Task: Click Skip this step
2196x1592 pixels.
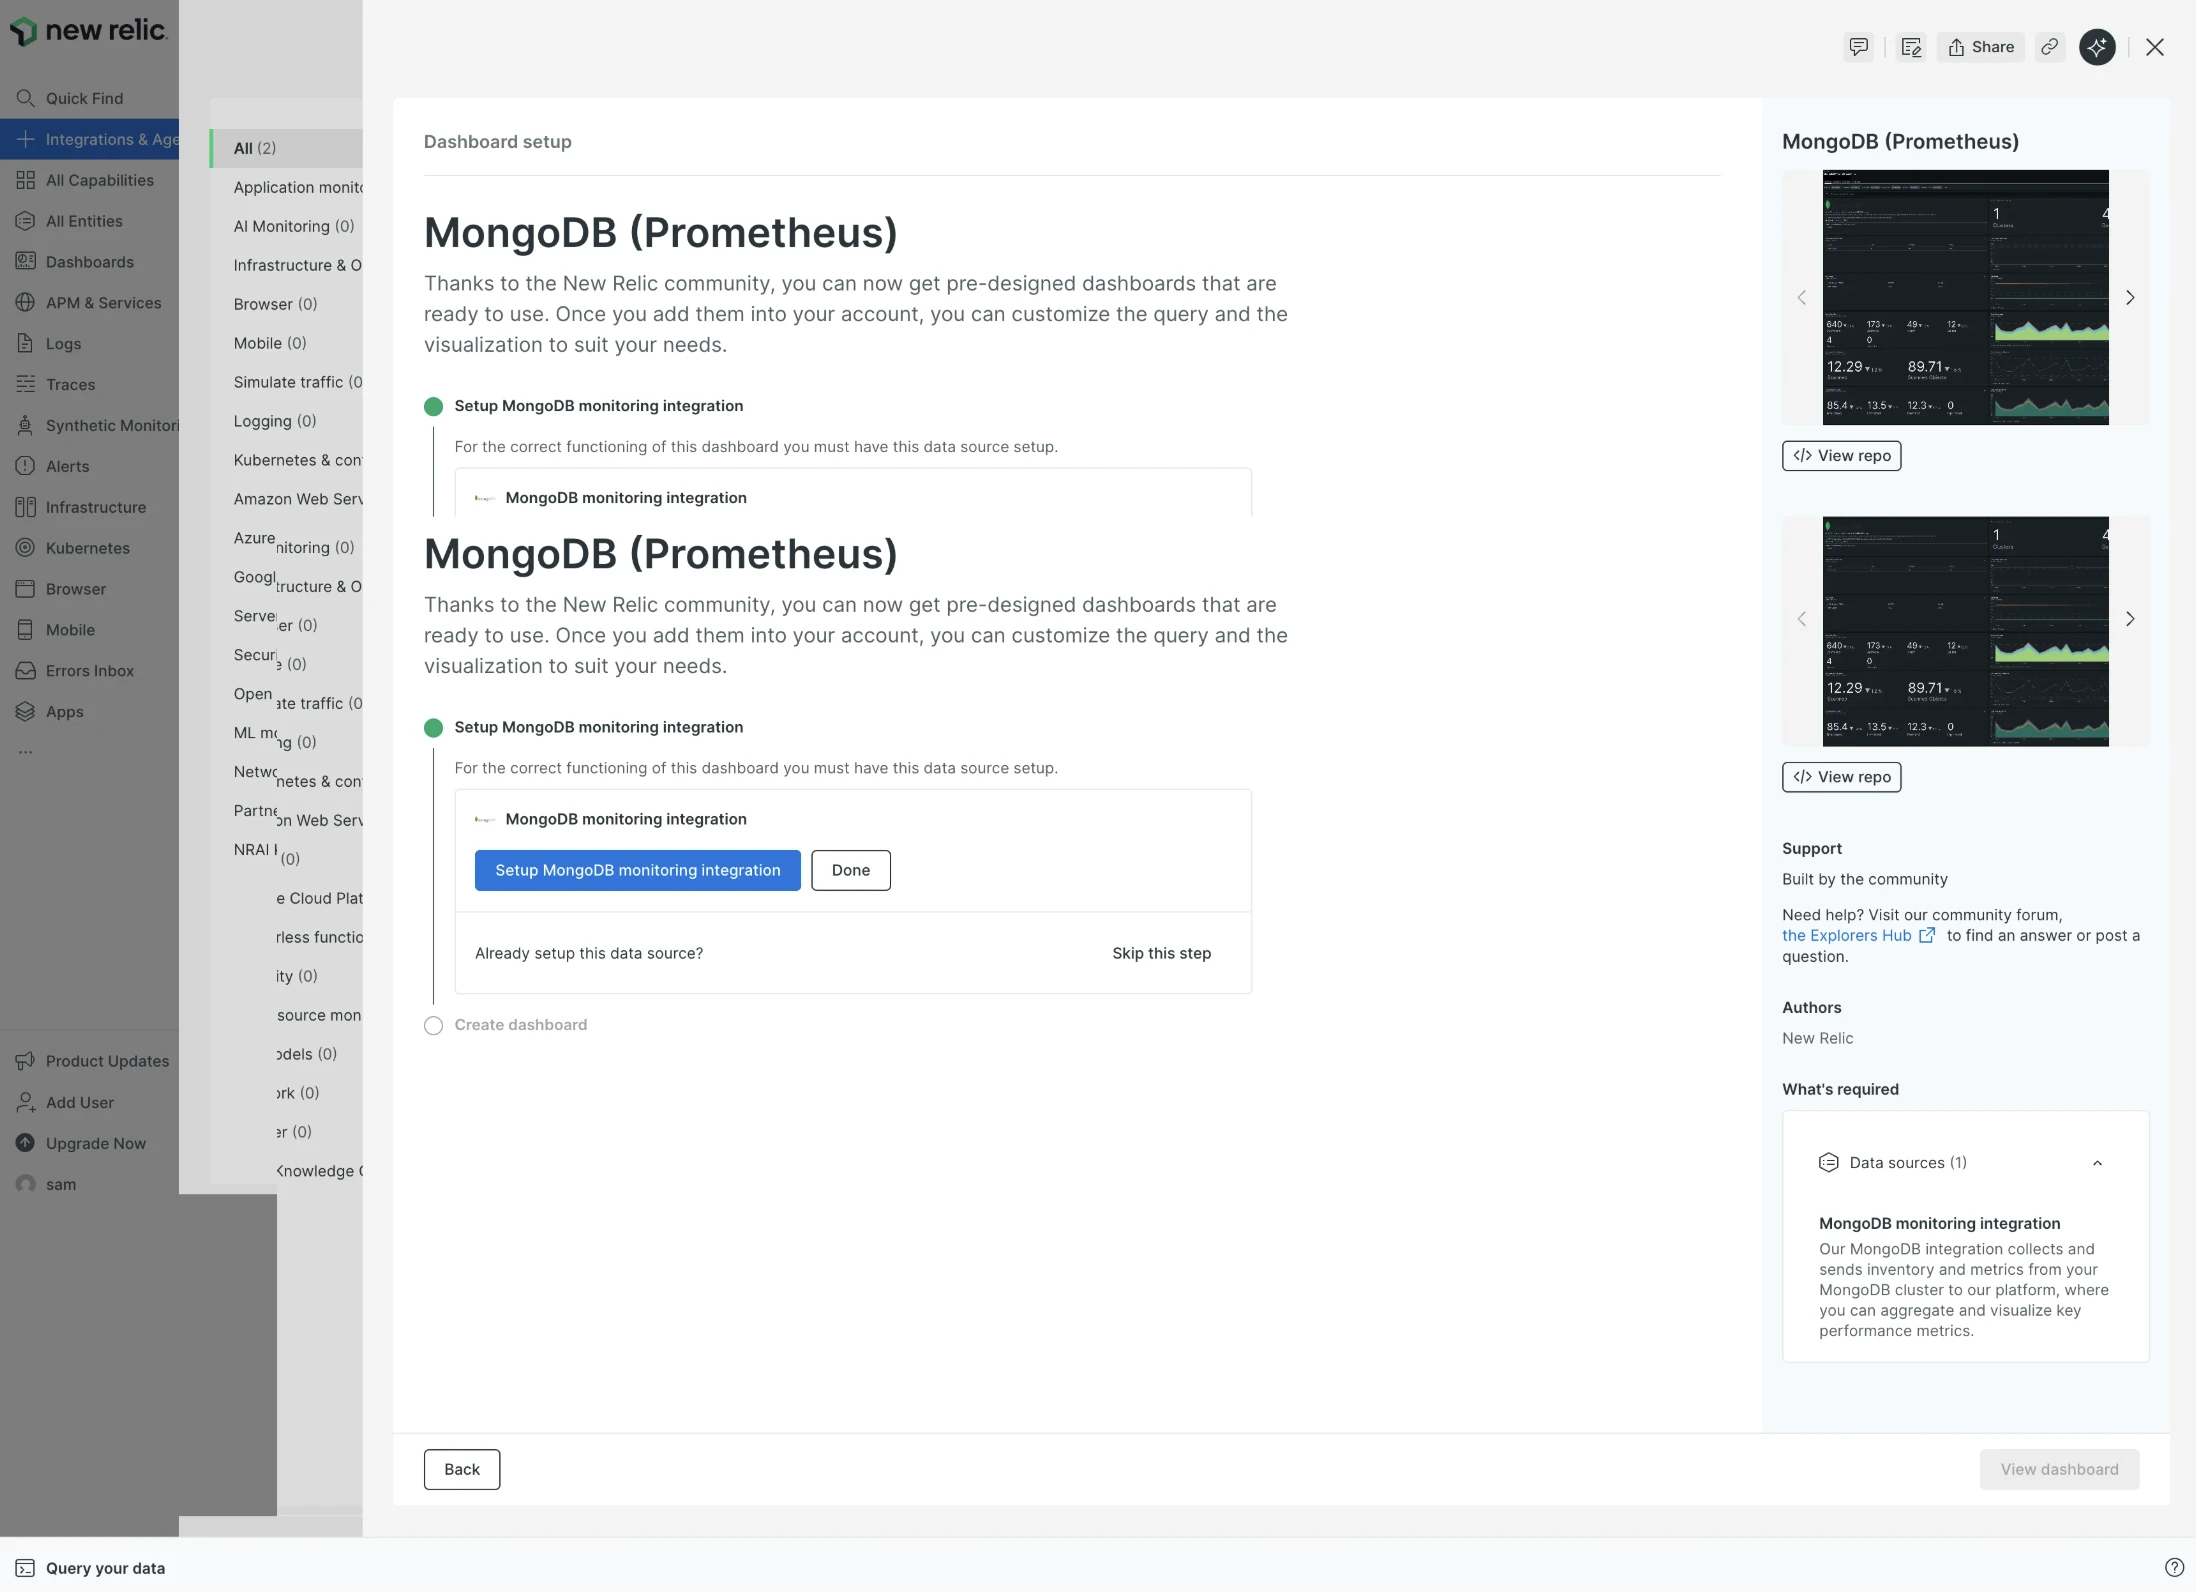Action: pos(1162,954)
